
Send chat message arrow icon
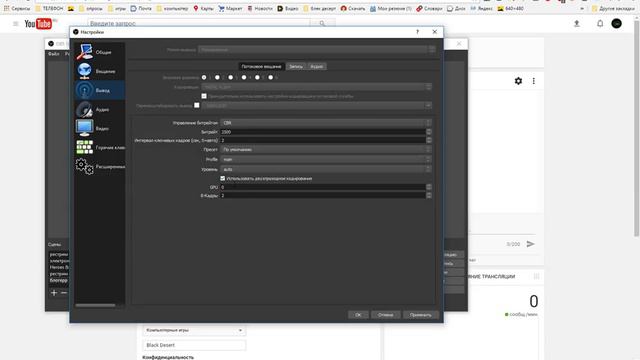pyautogui.click(x=531, y=244)
